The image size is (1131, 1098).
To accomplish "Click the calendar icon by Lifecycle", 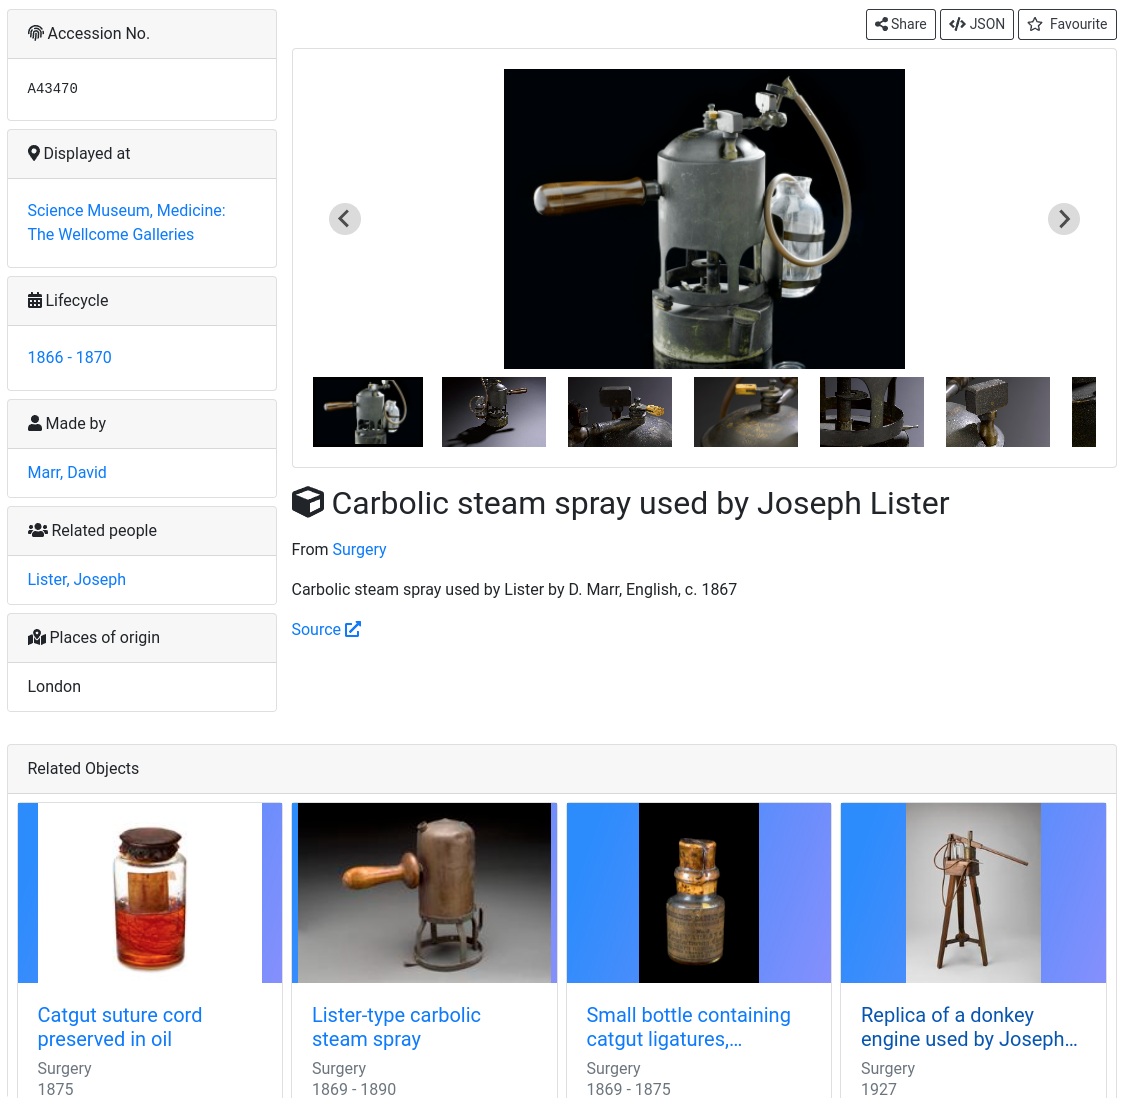I will [x=35, y=300].
